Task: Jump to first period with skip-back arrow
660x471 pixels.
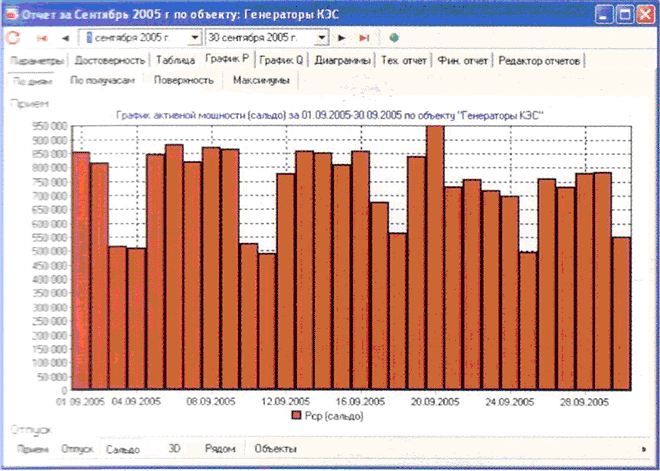Action: click(x=43, y=38)
